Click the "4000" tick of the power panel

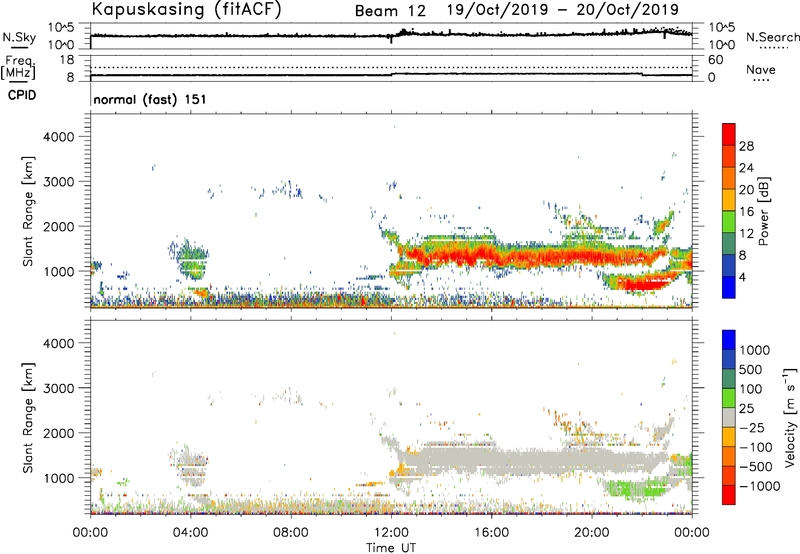[59, 137]
